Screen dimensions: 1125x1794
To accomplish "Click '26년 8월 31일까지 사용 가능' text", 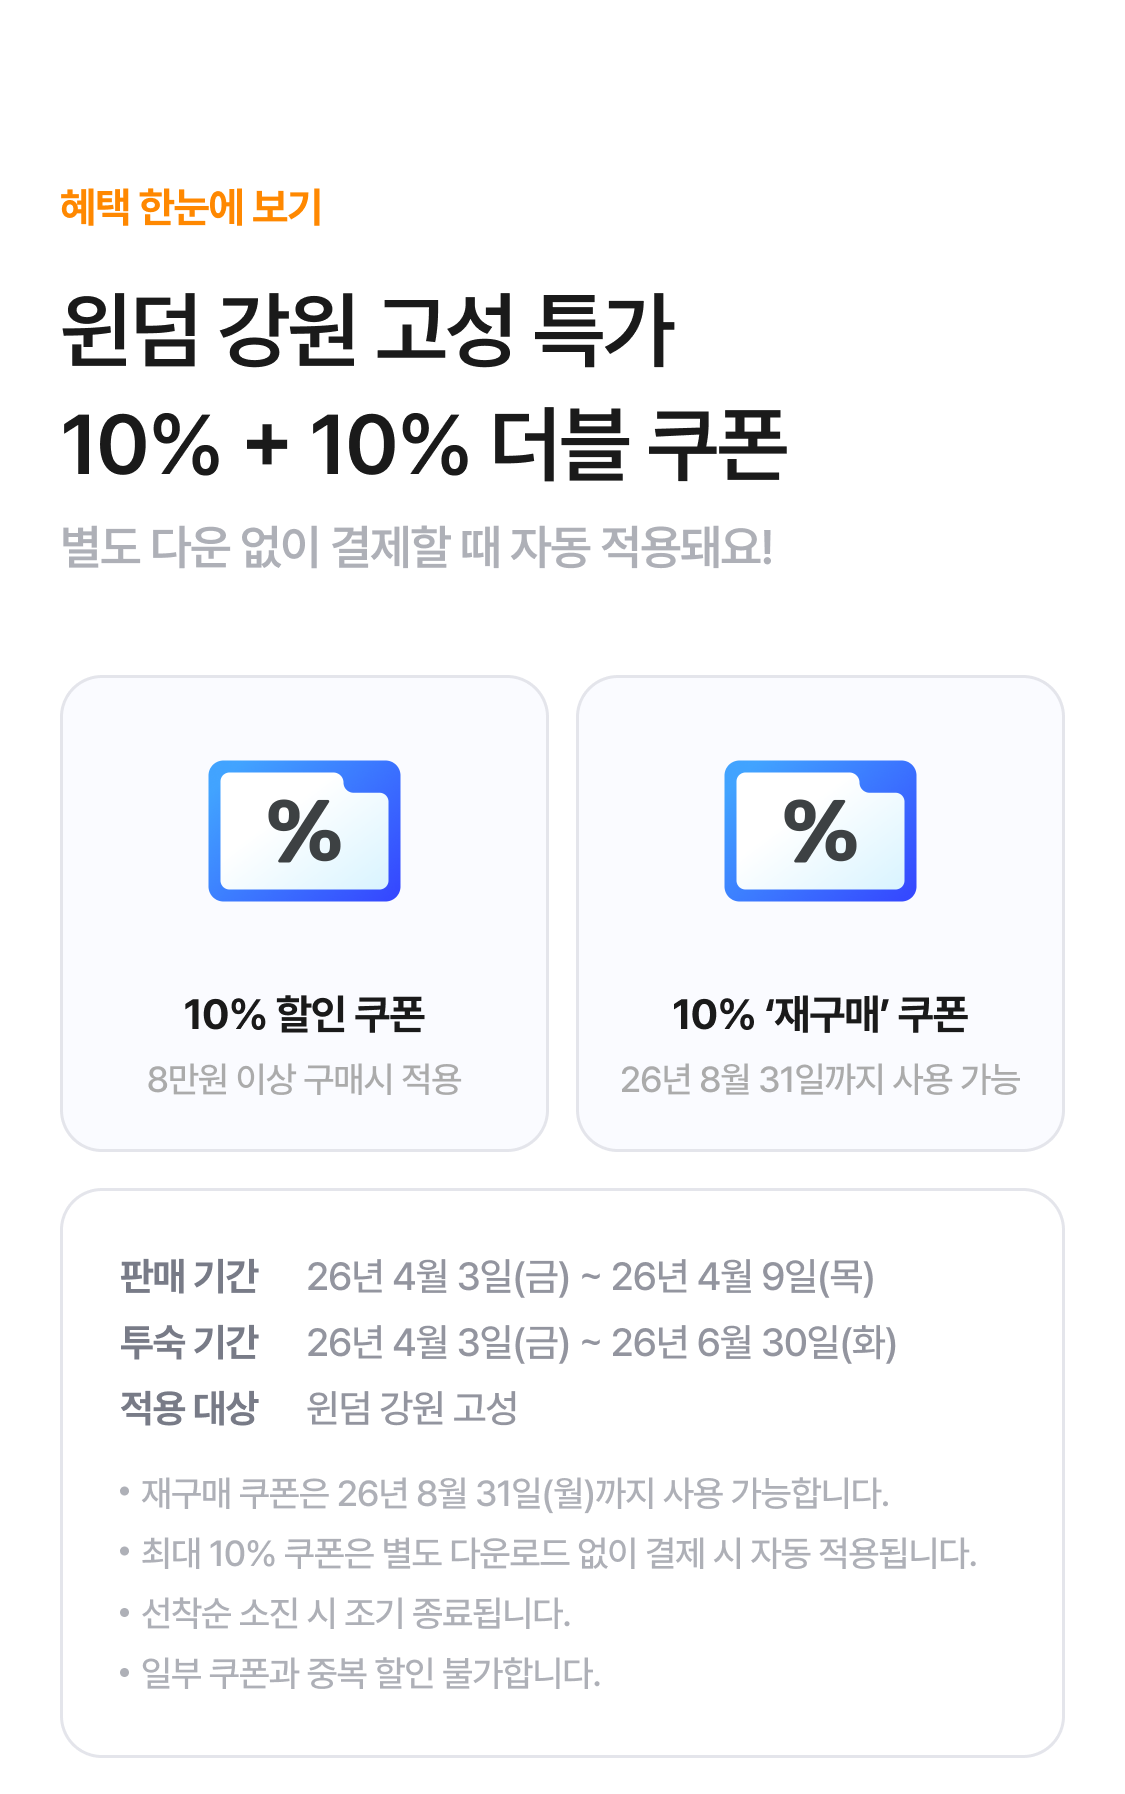I will [x=820, y=1079].
